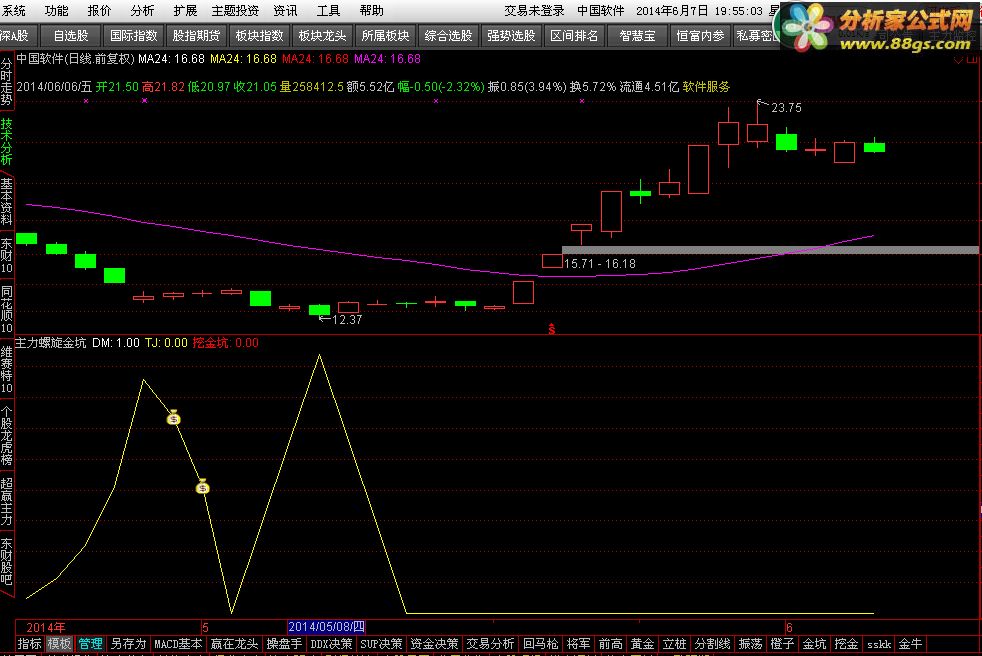Open the 东财10 side tab
The width and height of the screenshot is (982, 656).
(6, 256)
